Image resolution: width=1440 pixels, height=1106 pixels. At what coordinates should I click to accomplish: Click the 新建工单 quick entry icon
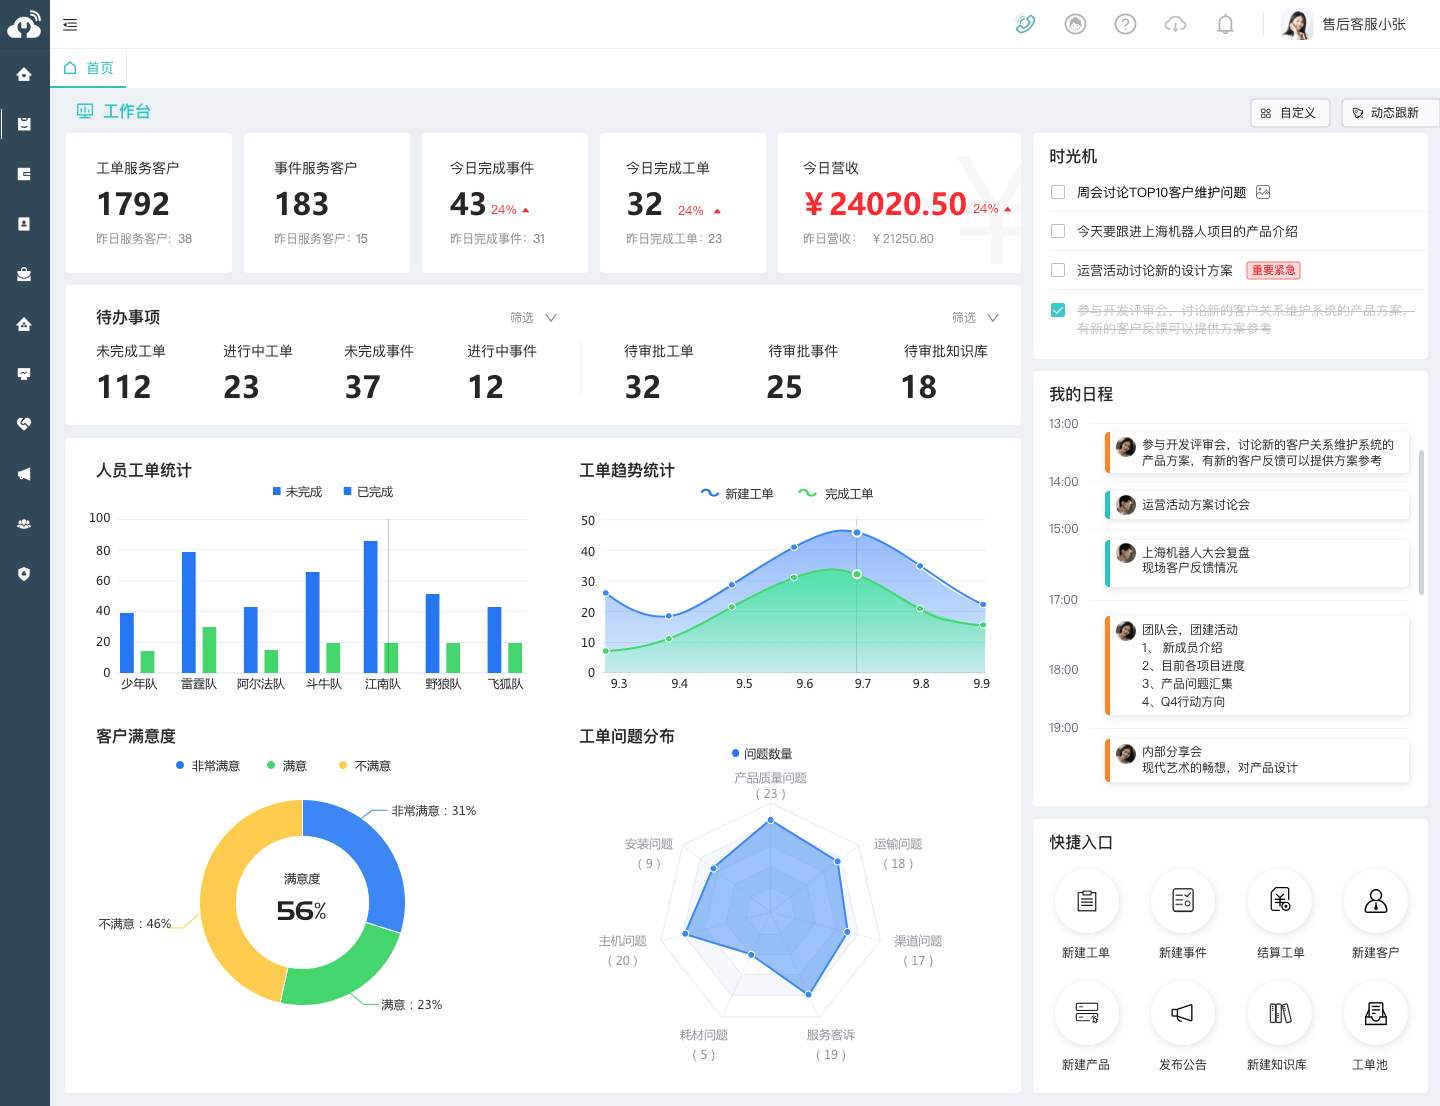pyautogui.click(x=1087, y=900)
